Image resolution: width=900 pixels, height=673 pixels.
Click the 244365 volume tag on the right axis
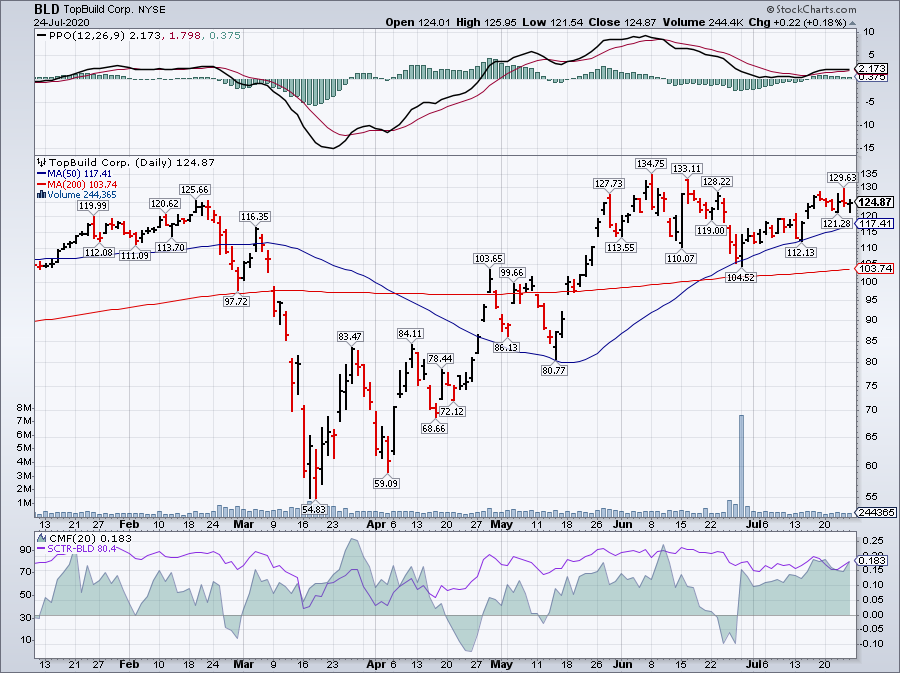coord(875,512)
